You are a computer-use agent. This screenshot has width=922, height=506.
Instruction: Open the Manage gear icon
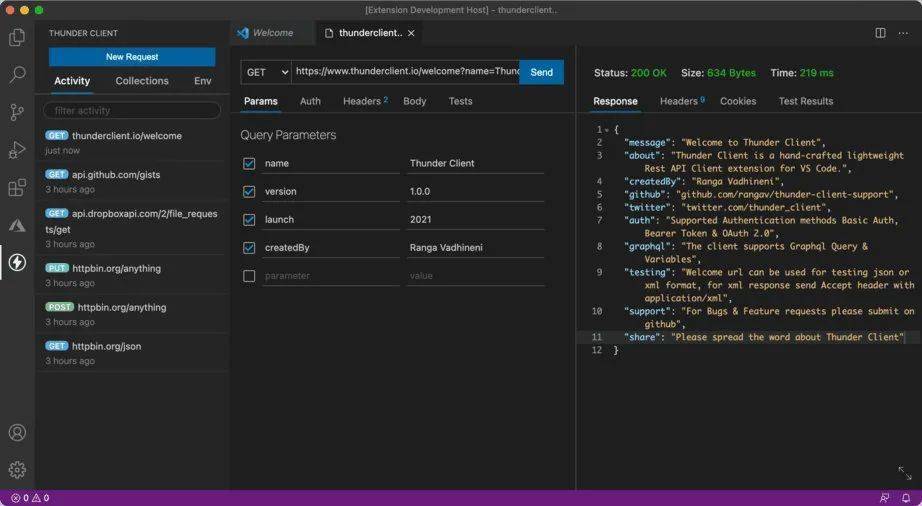click(17, 470)
